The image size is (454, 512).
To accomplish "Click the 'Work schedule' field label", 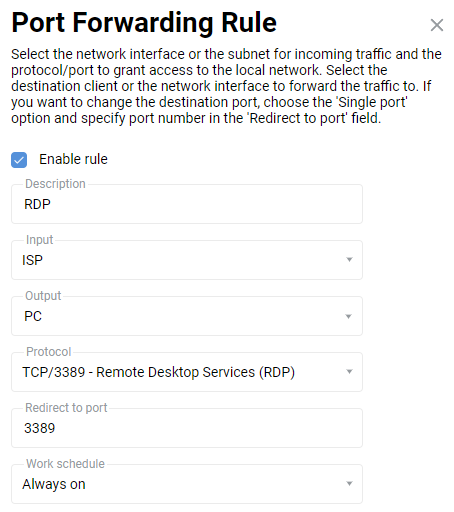I will pos(65,464).
